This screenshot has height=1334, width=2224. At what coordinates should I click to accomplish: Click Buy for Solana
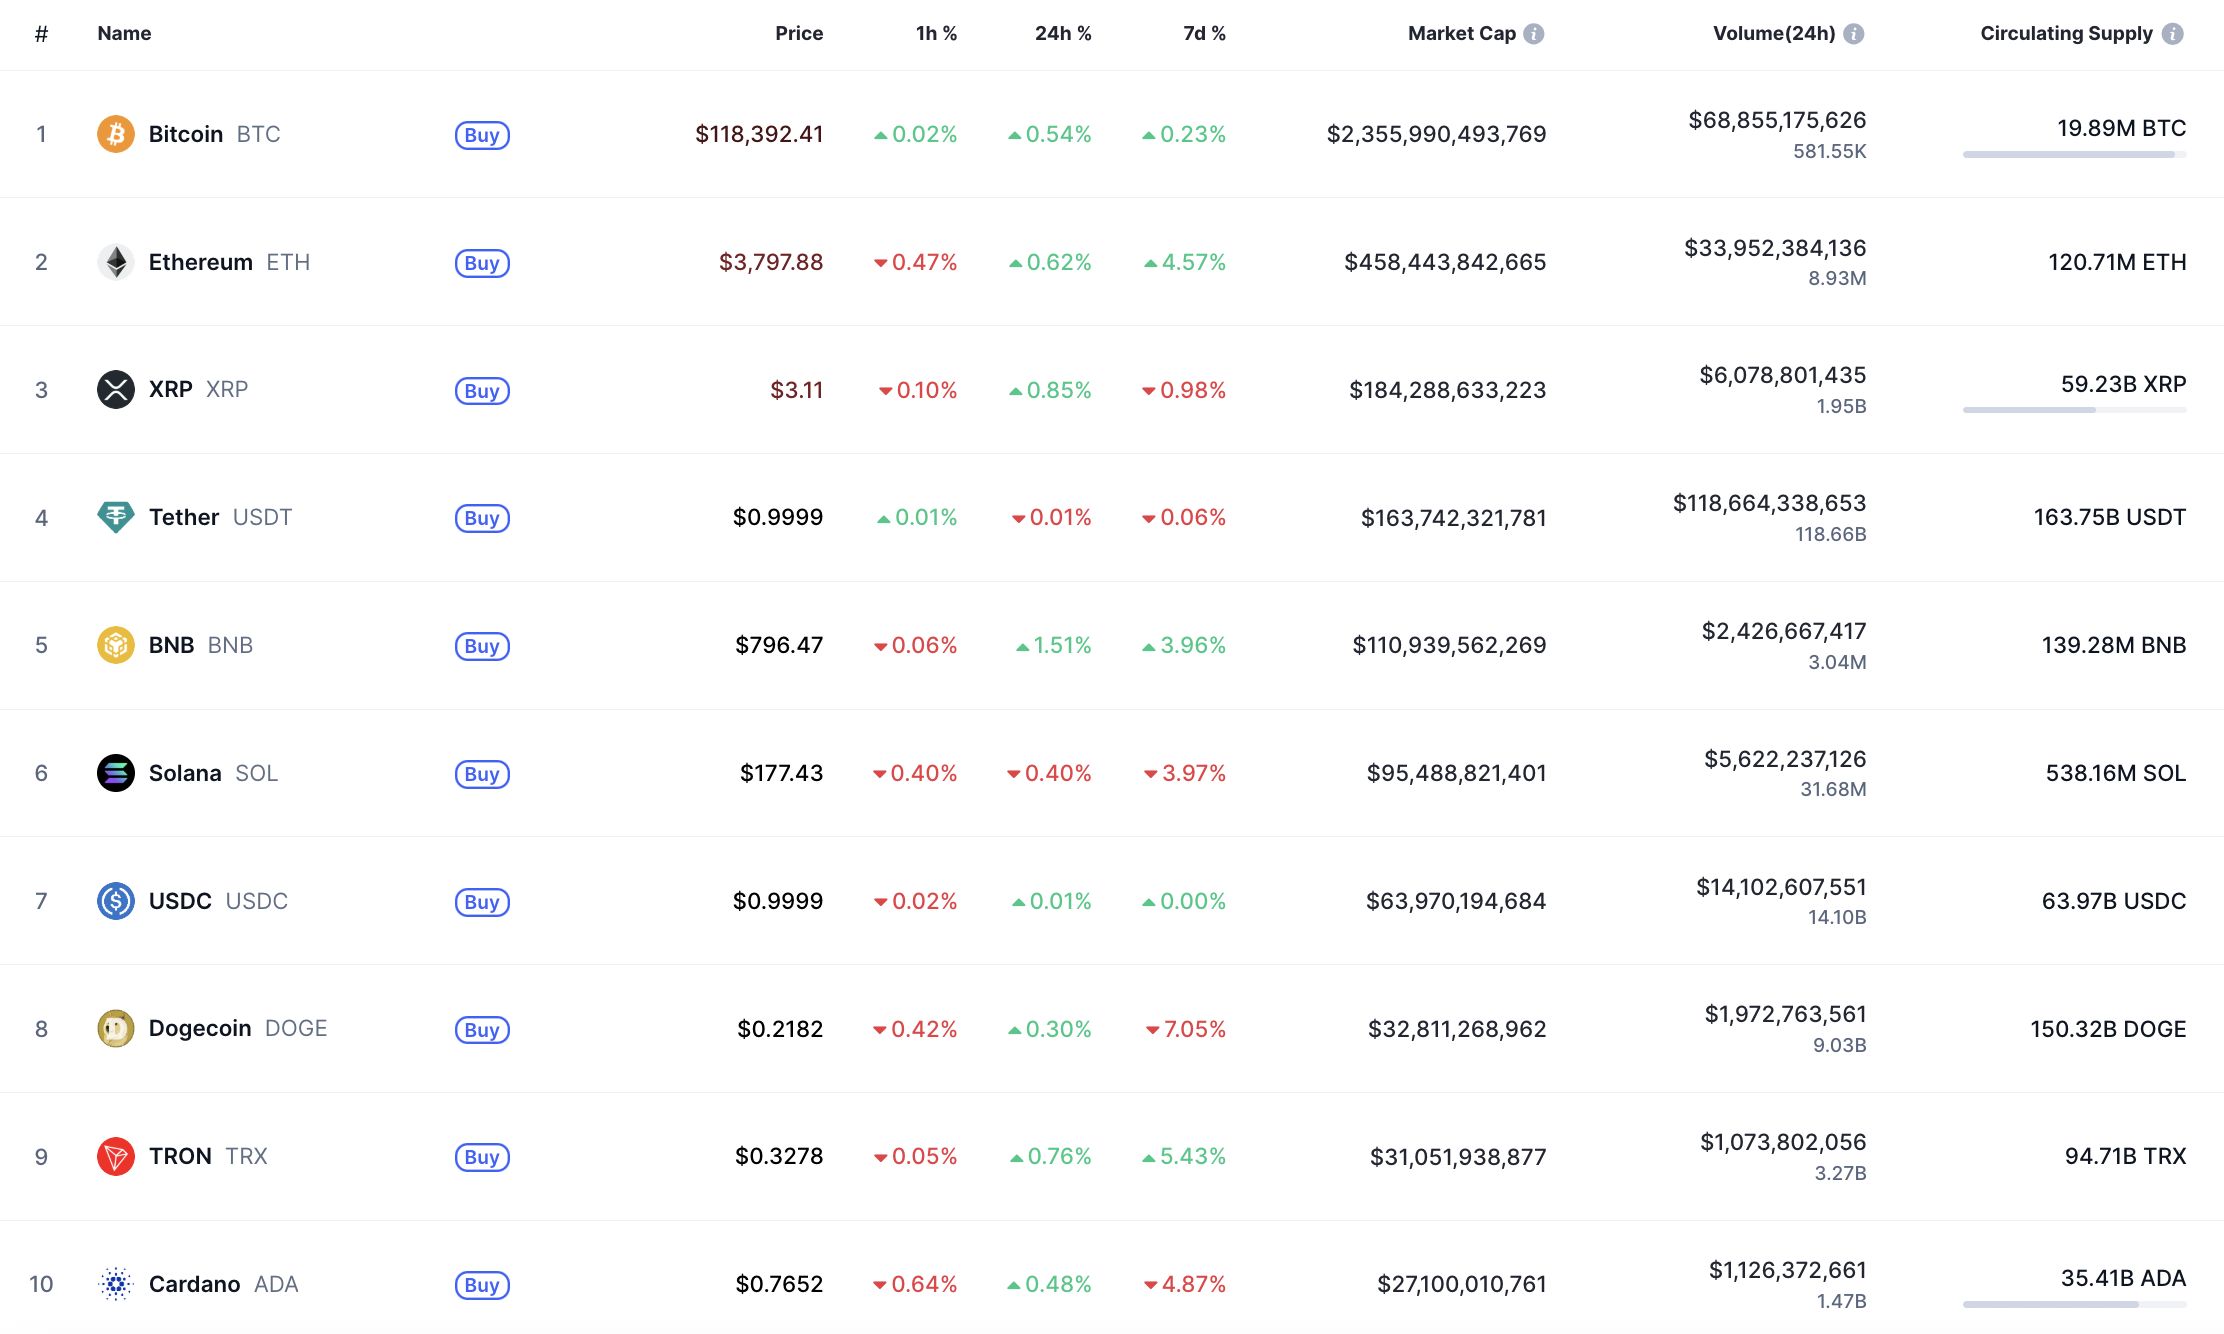[482, 774]
